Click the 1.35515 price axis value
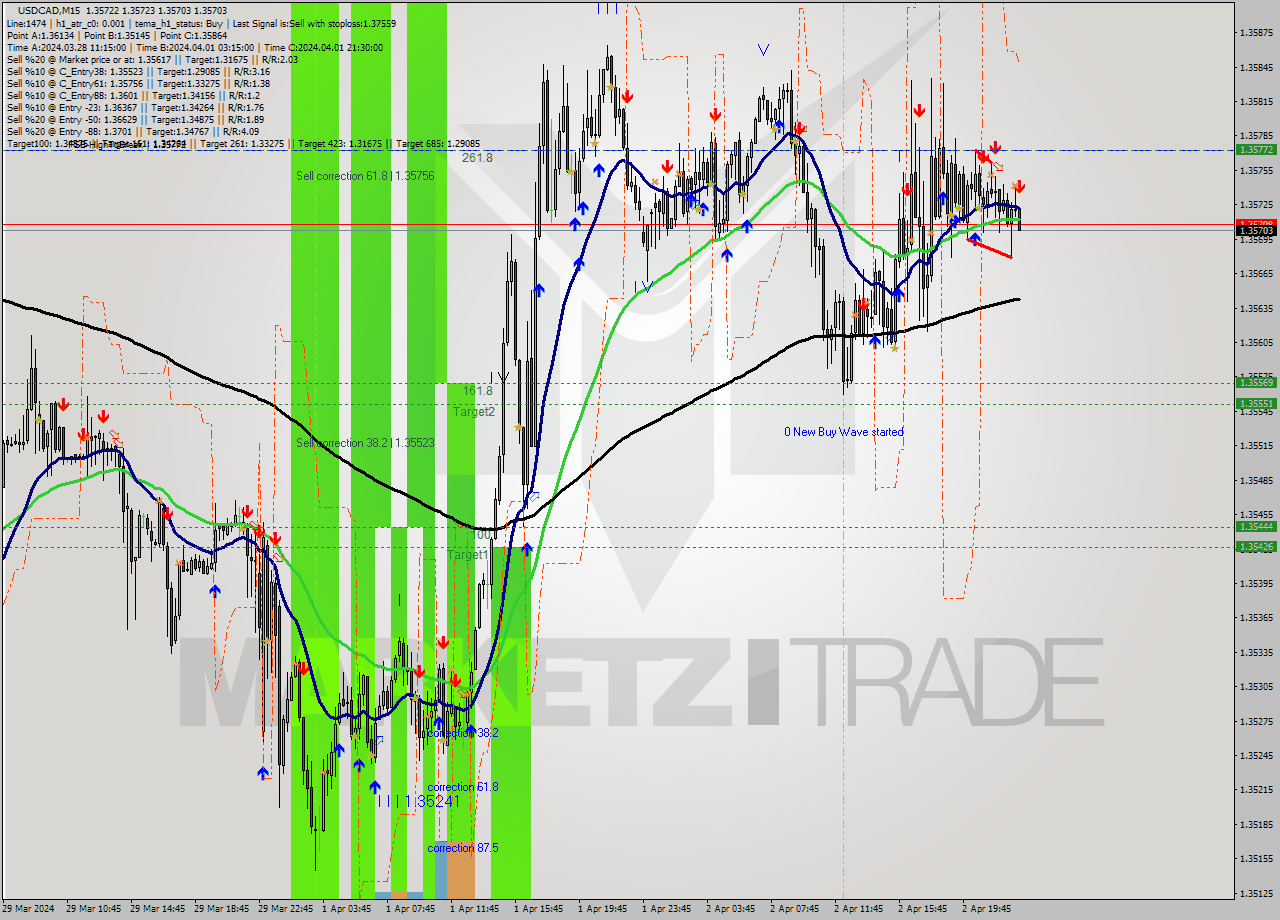Screen dimensions: 1280x920 tap(1256, 445)
